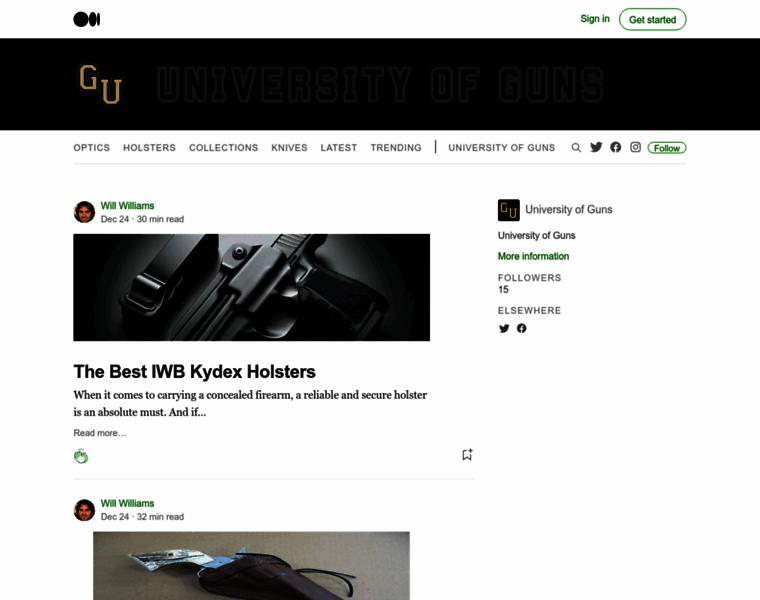Open the More information link
This screenshot has width=760, height=600.
tap(533, 256)
